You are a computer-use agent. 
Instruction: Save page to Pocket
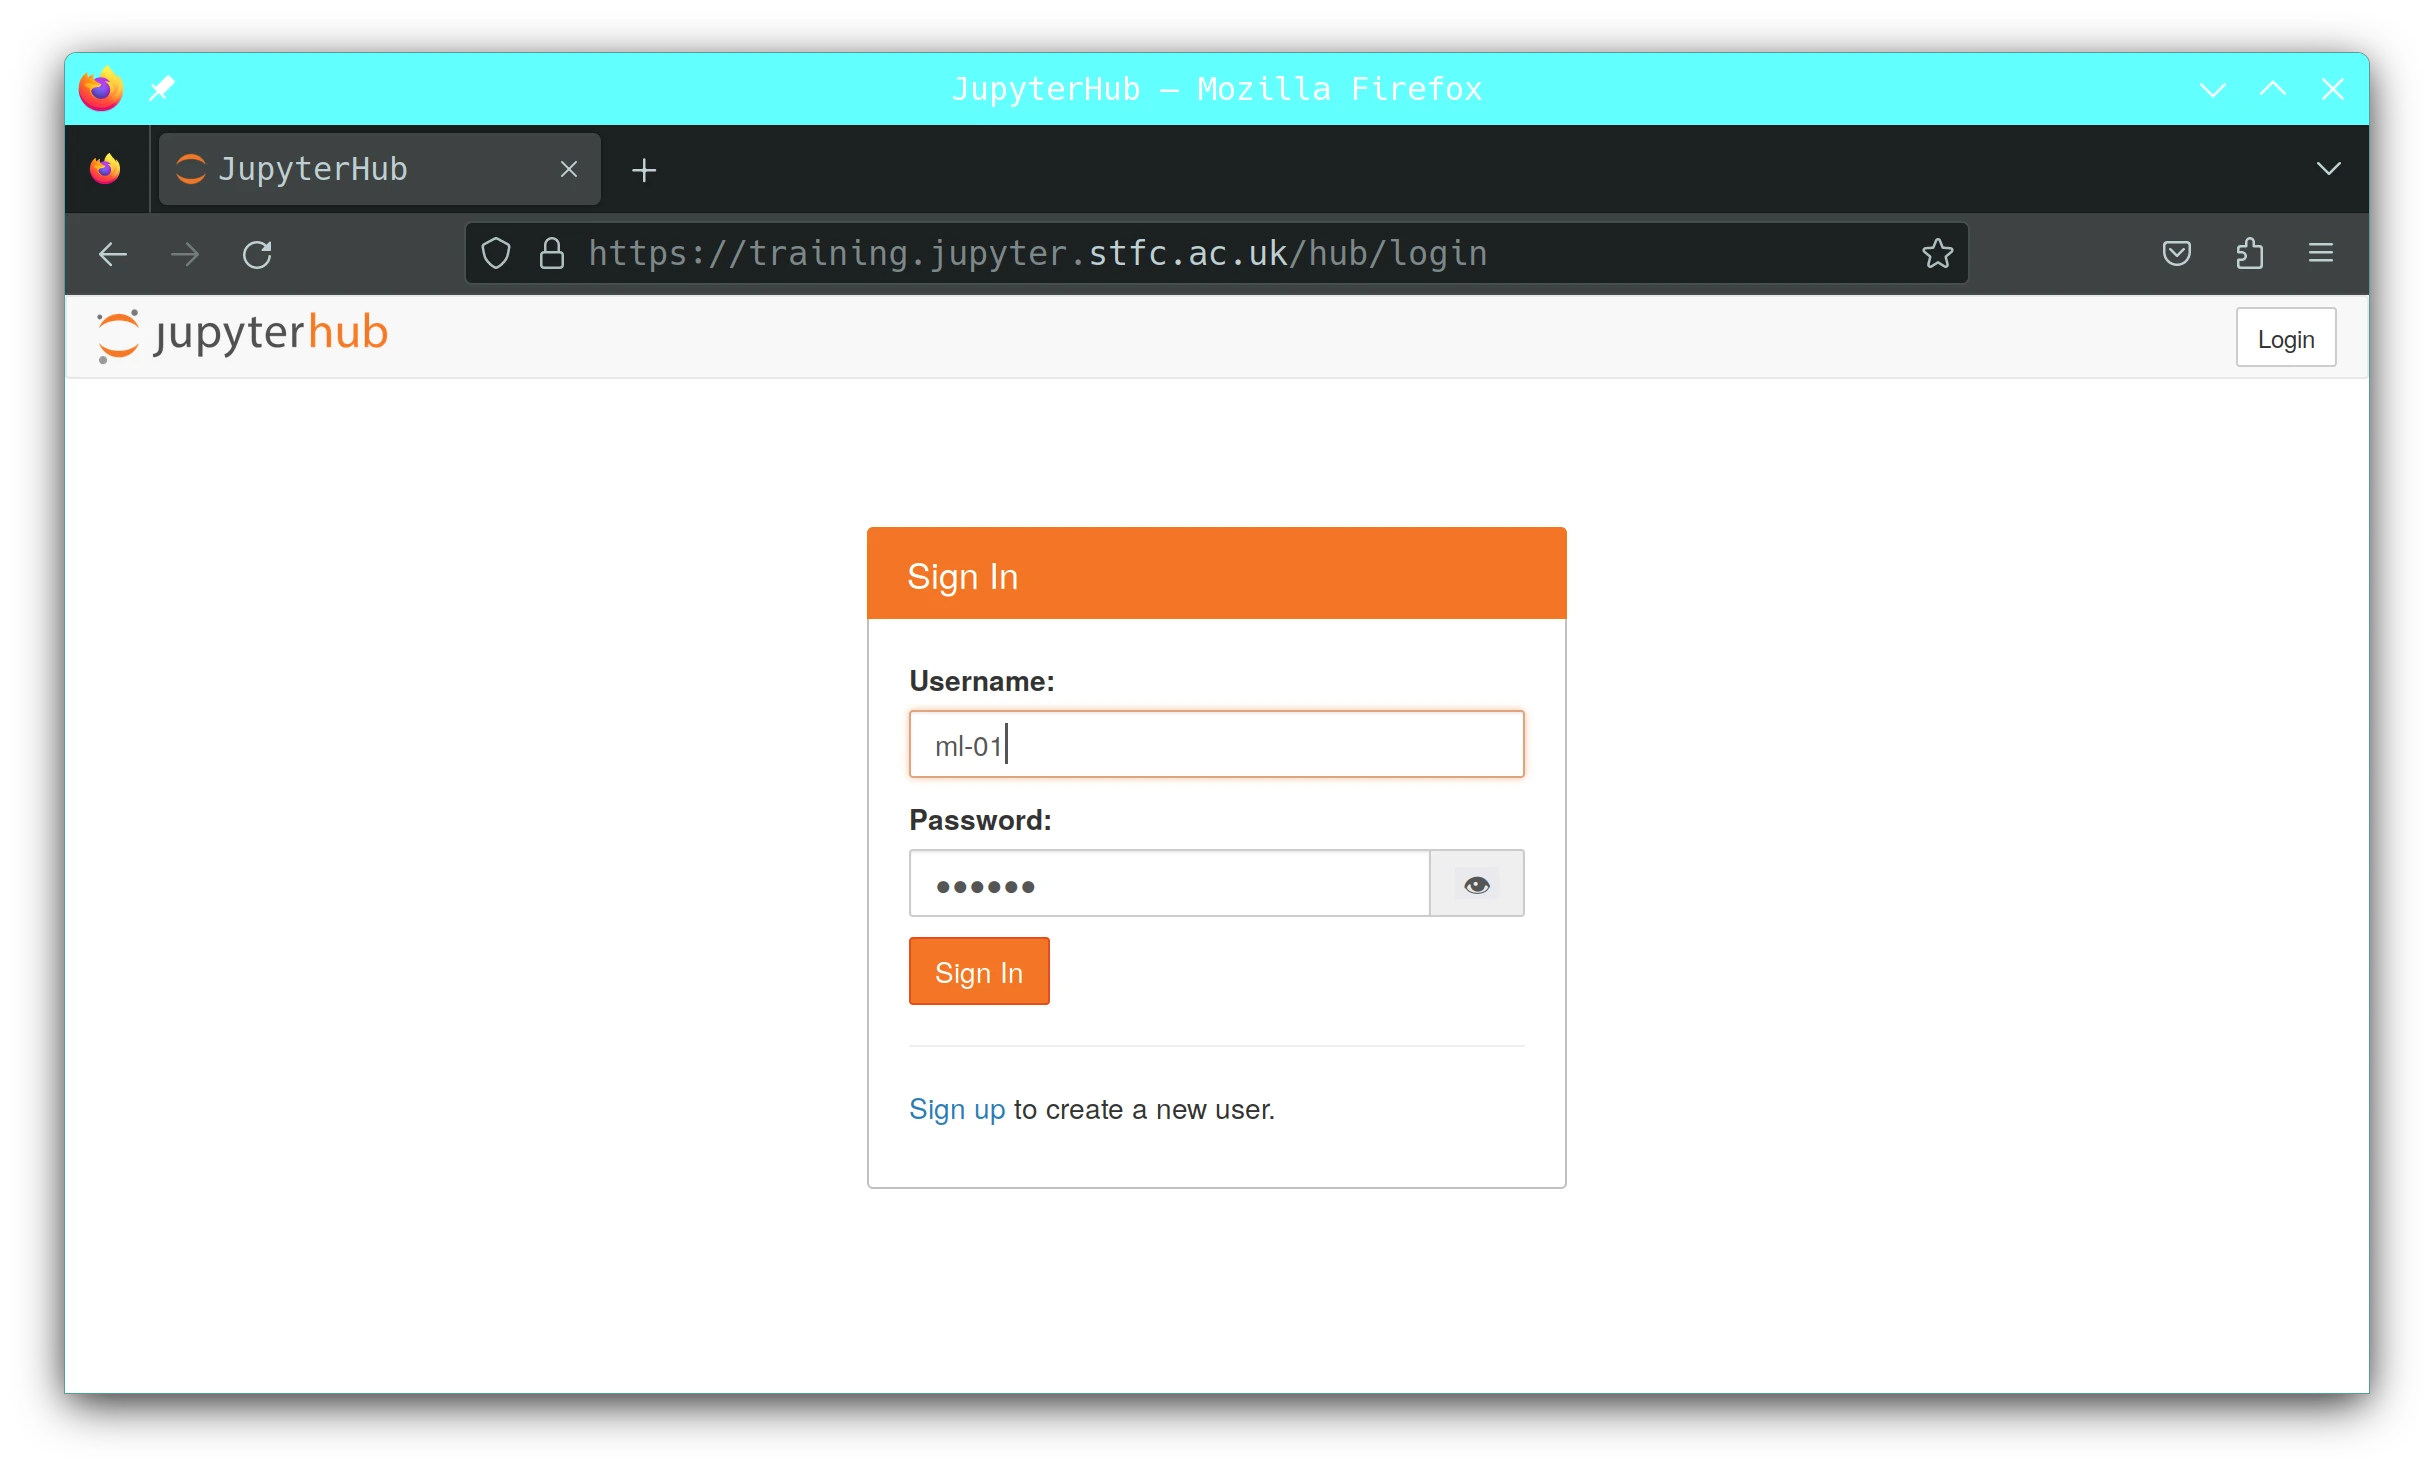(2177, 254)
